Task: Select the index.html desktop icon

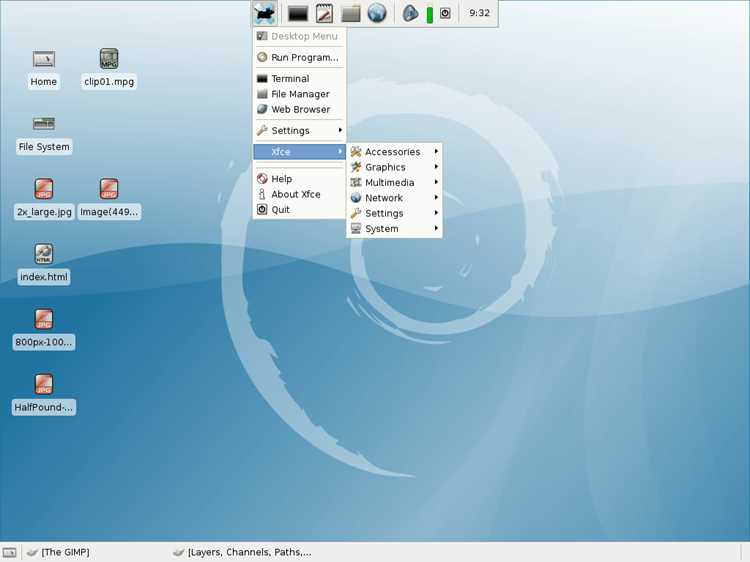Action: coord(44,264)
